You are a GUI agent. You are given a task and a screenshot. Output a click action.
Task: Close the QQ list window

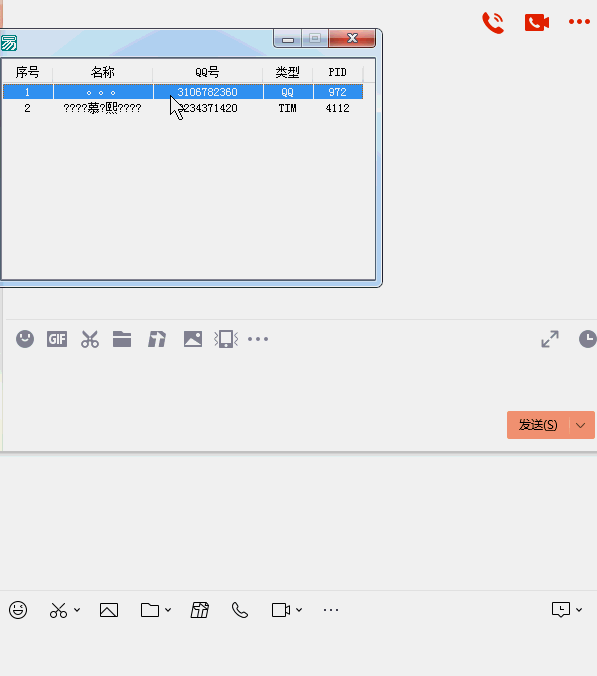coord(352,38)
